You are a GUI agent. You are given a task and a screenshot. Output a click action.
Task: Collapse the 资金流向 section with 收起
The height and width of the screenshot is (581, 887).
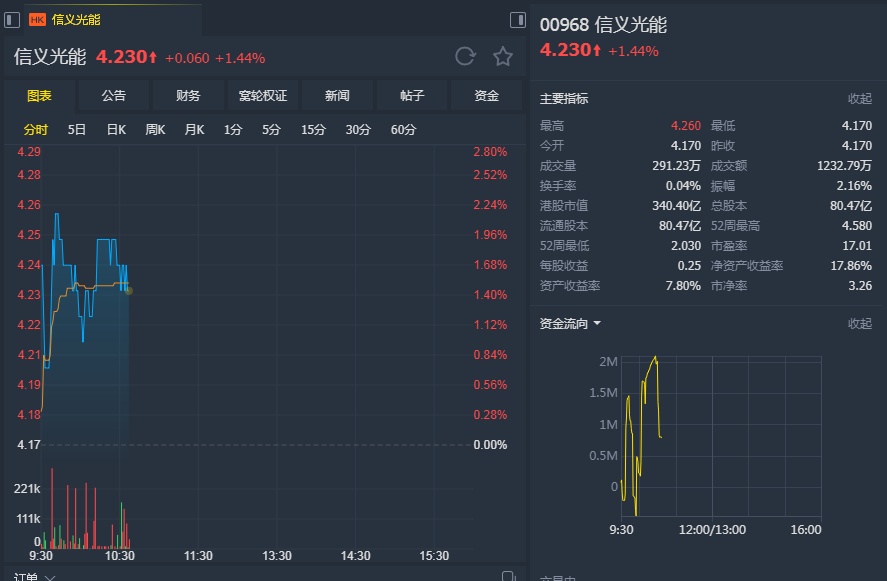[859, 324]
